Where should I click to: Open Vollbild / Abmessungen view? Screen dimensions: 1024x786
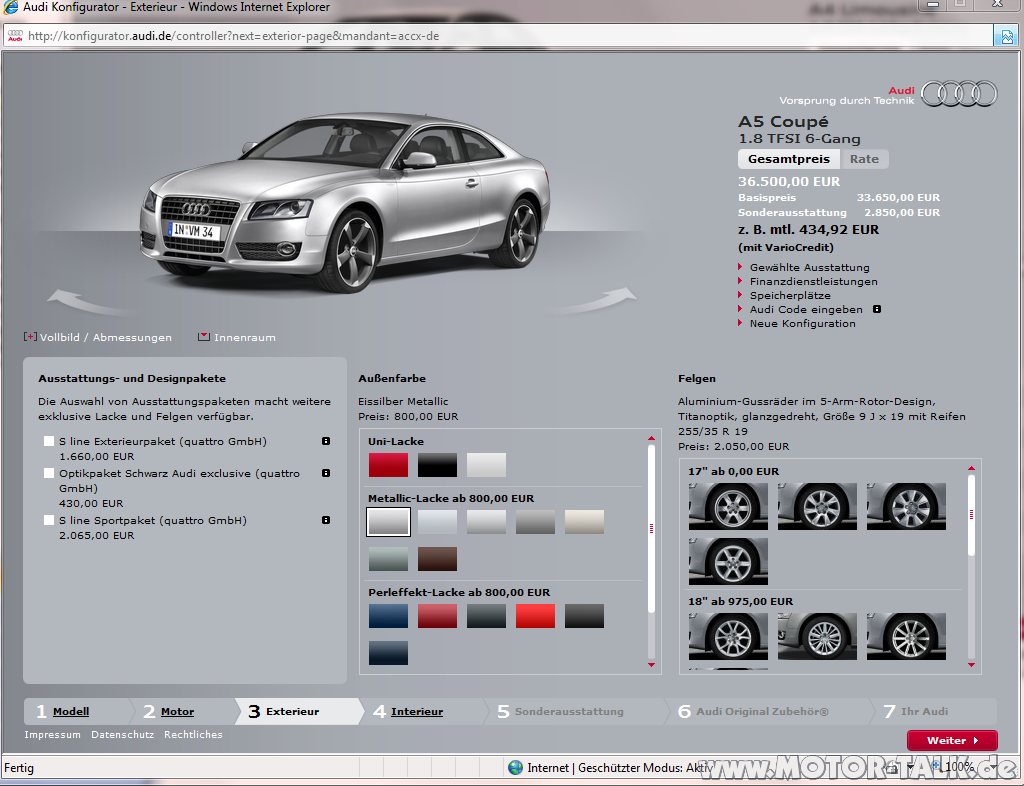(x=106, y=338)
